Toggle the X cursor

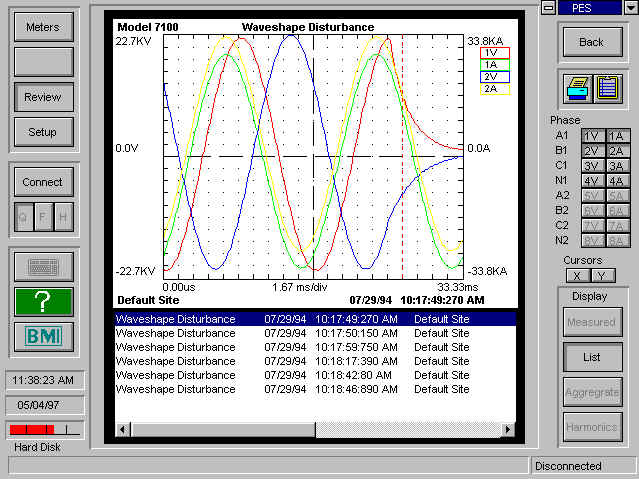[576, 275]
